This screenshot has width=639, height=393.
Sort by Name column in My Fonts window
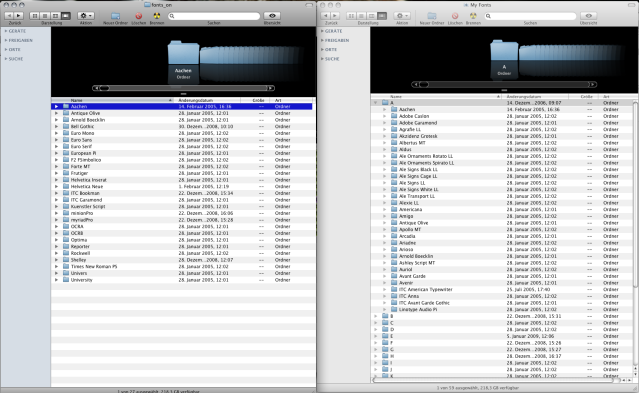[x=436, y=97]
